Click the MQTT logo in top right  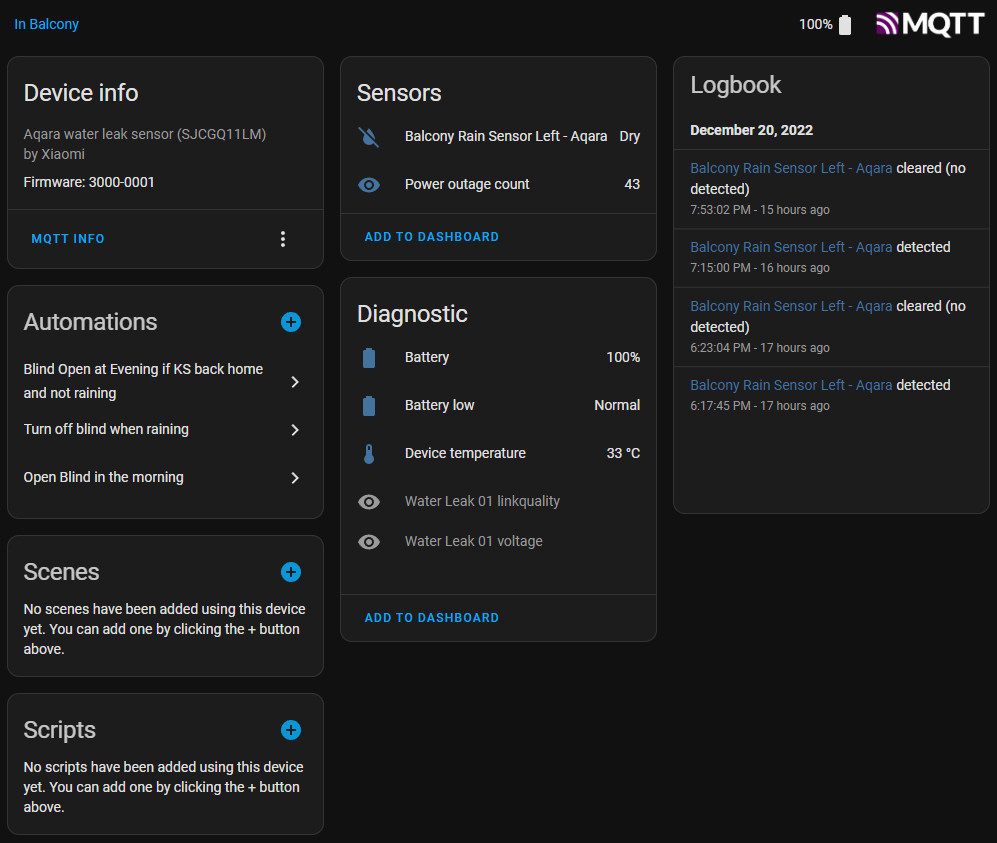pos(930,24)
